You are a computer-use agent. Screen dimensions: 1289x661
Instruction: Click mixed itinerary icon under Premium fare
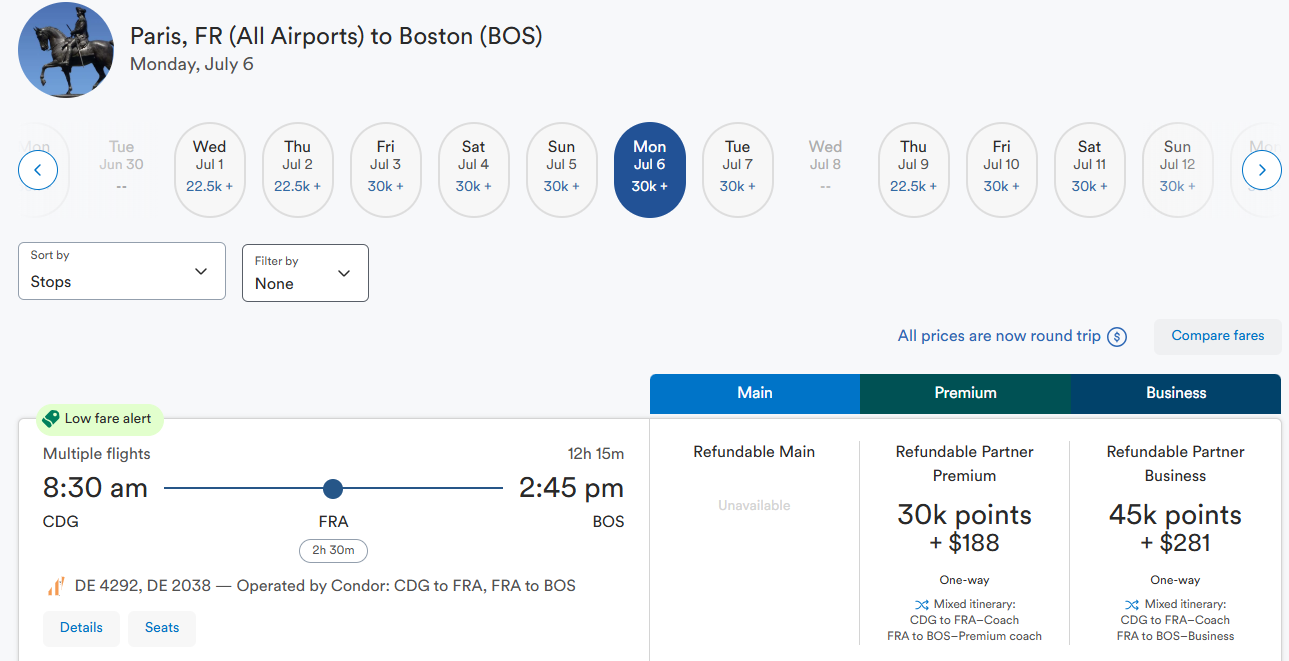[921, 604]
